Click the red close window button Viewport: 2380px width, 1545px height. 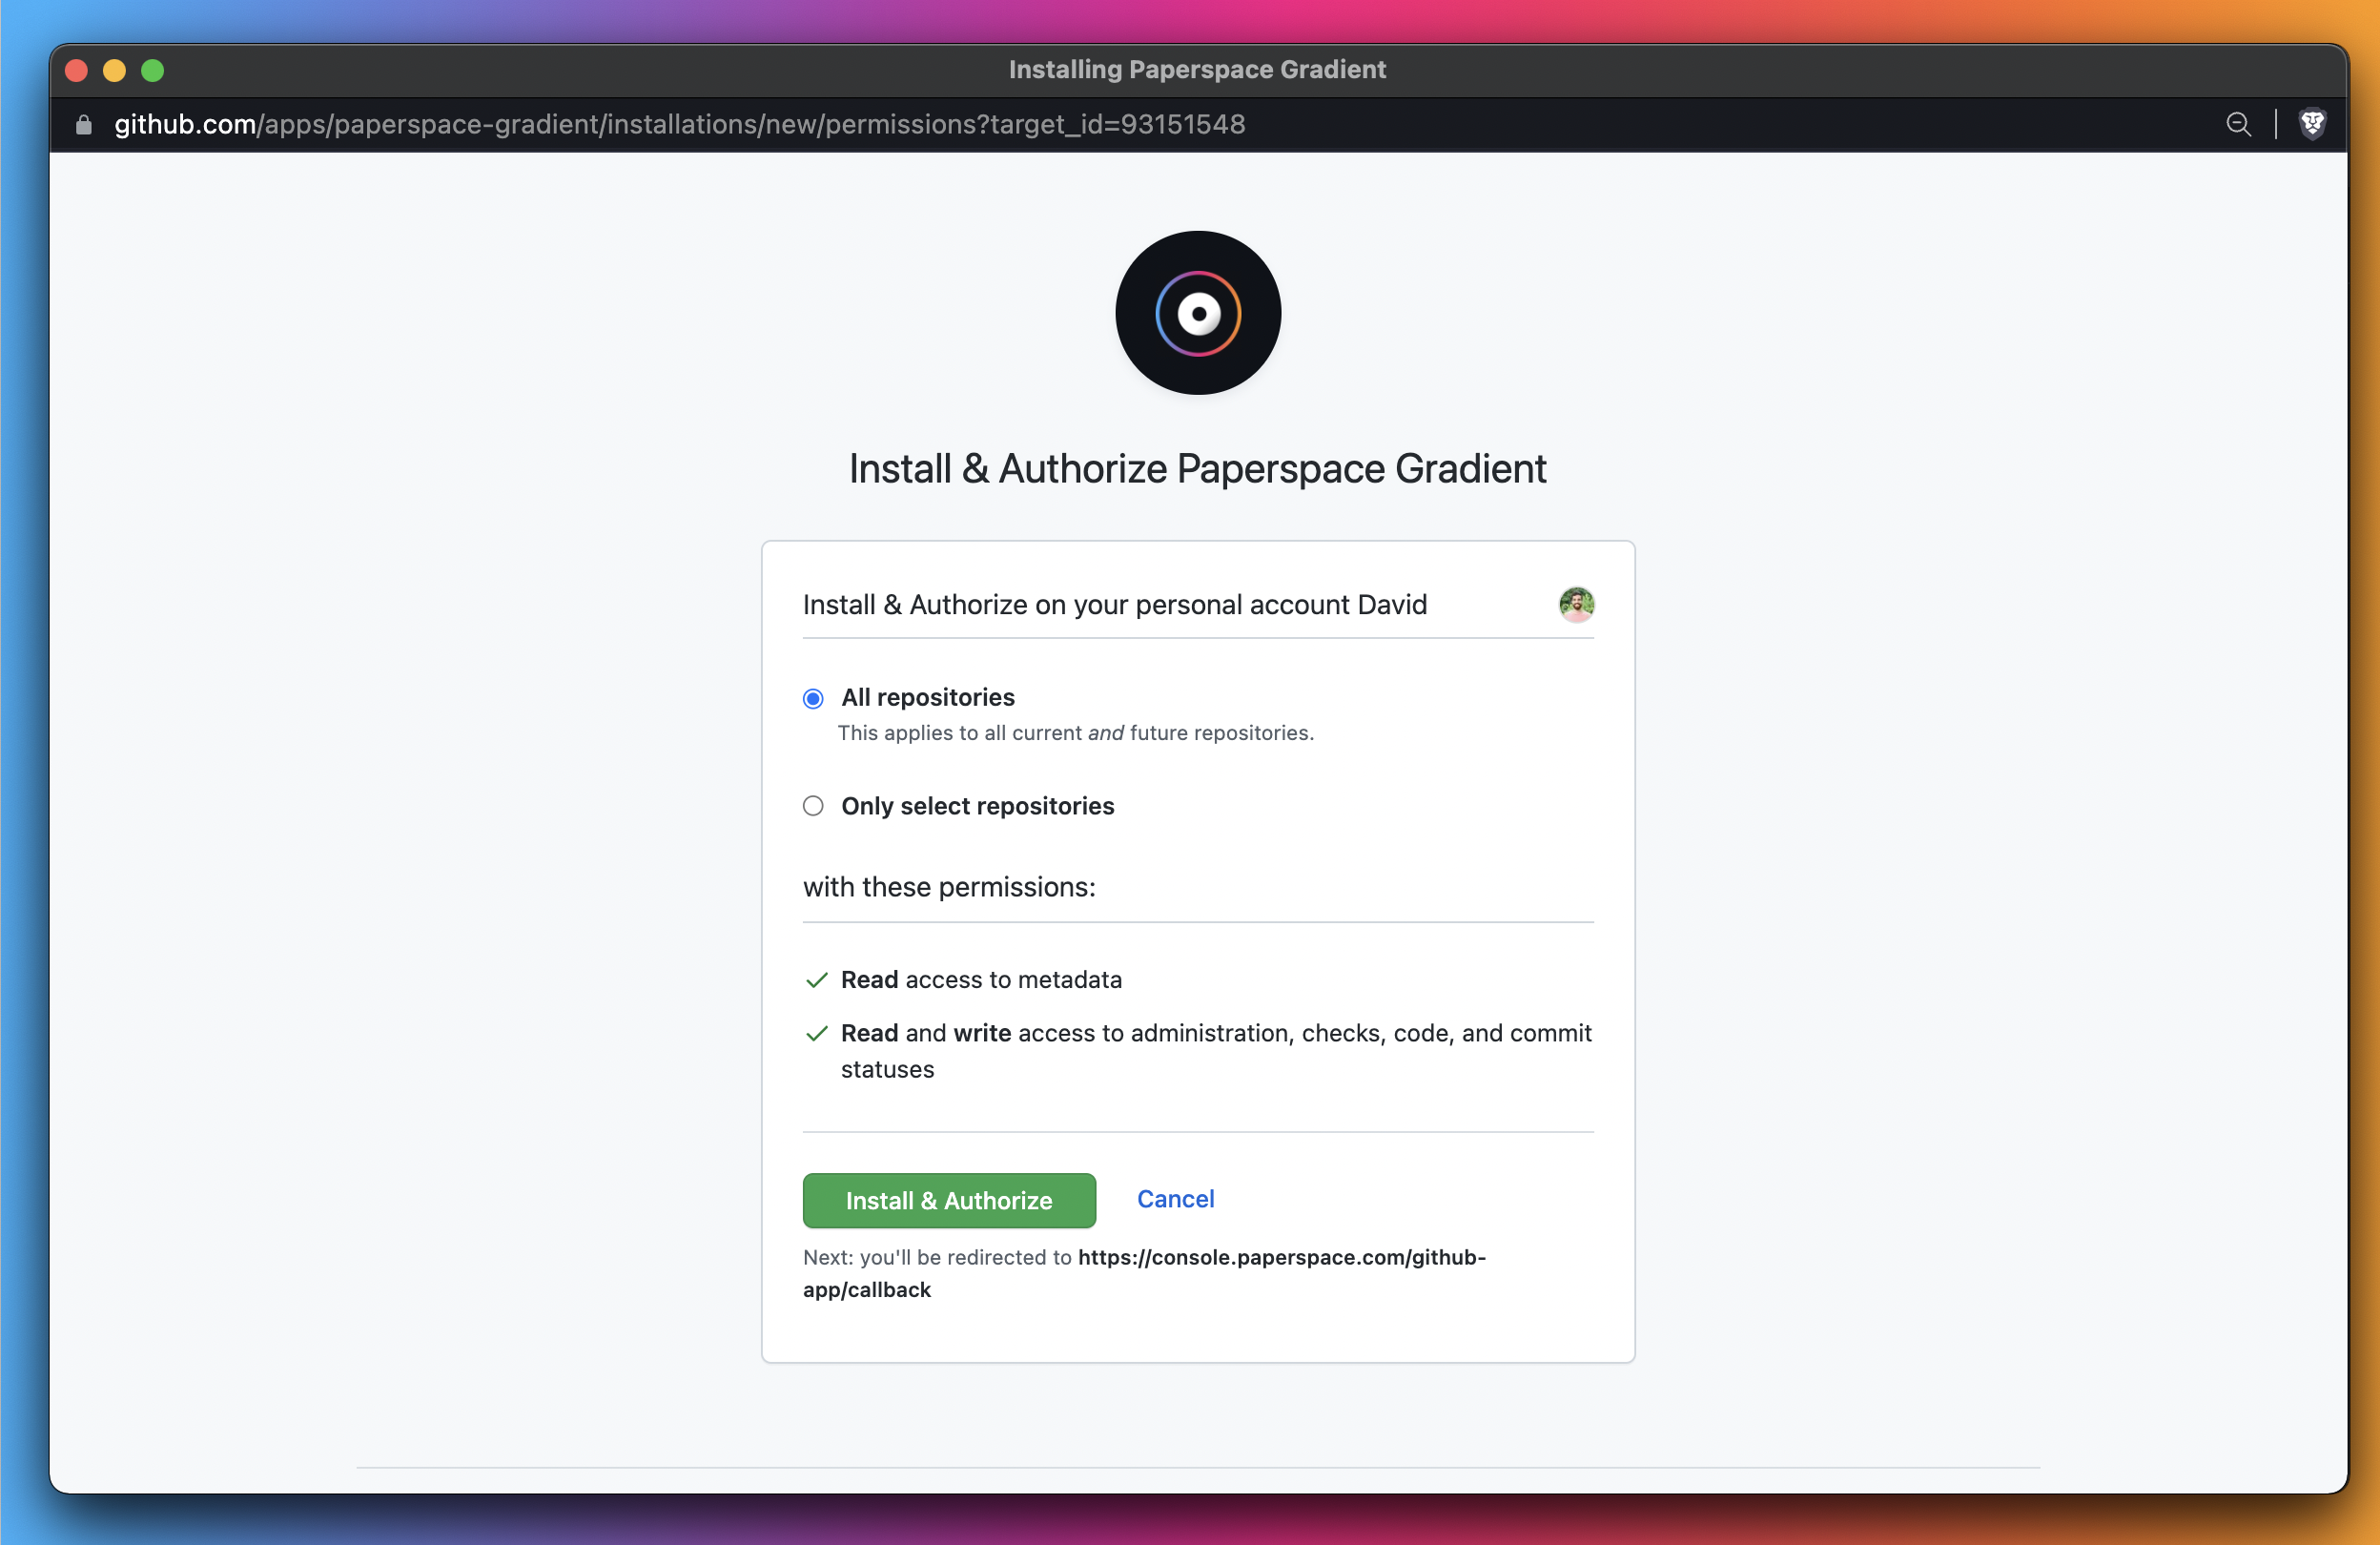[76, 70]
